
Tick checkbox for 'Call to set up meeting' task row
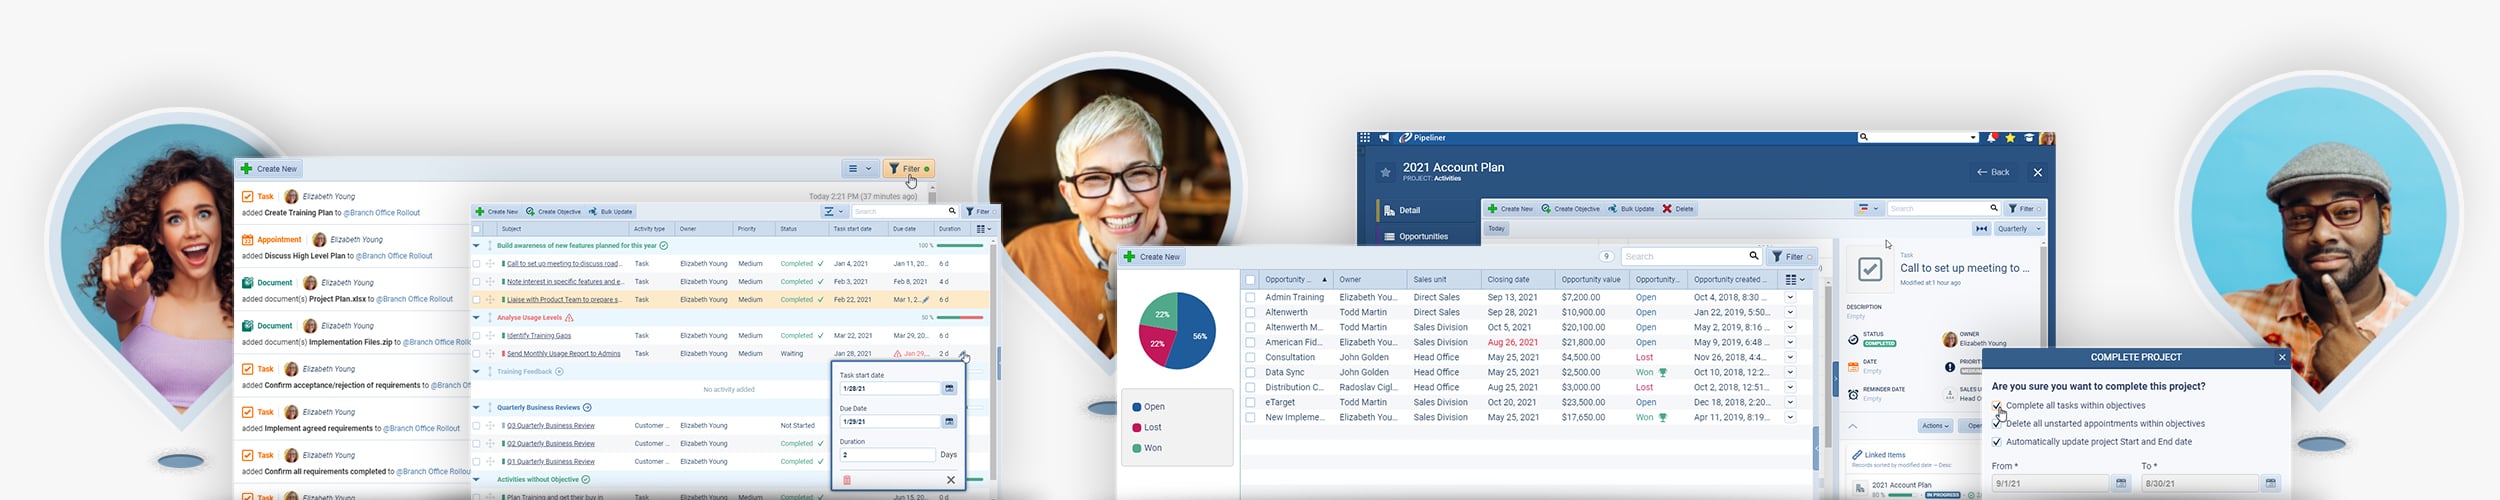476,264
